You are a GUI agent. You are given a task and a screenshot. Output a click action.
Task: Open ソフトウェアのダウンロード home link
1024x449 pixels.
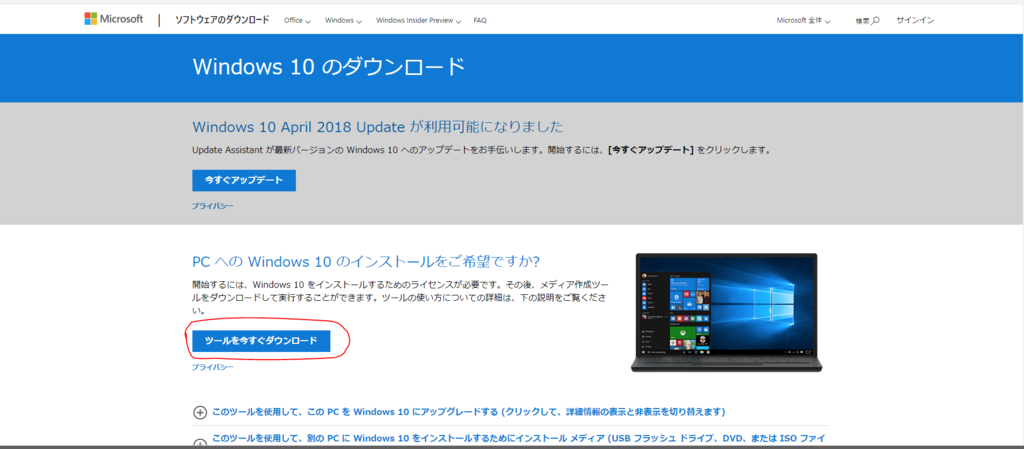pyautogui.click(x=221, y=20)
